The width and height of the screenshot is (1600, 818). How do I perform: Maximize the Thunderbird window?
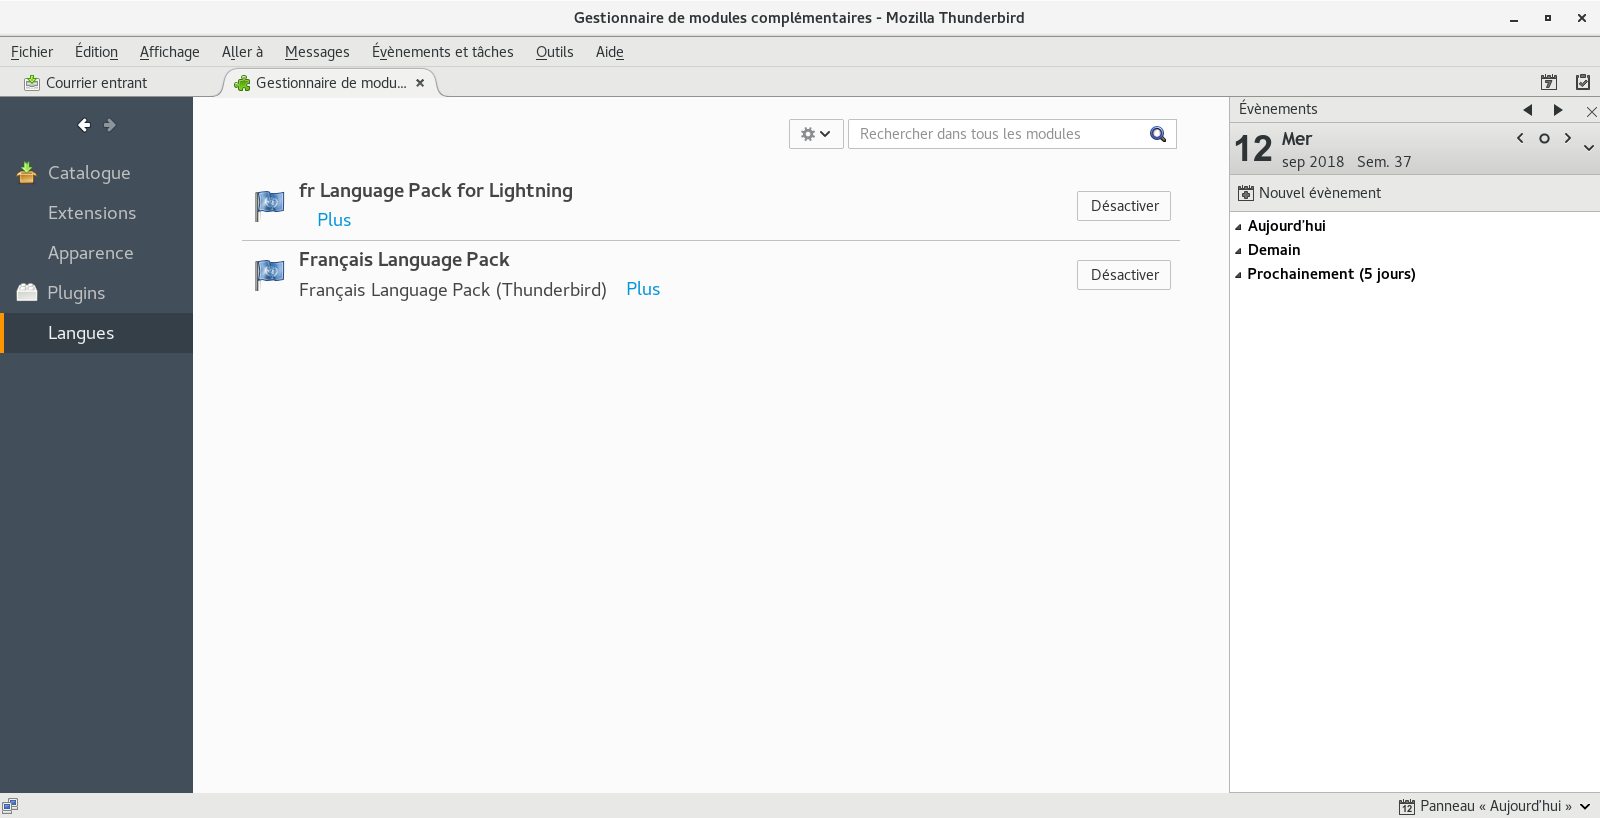coord(1548,18)
